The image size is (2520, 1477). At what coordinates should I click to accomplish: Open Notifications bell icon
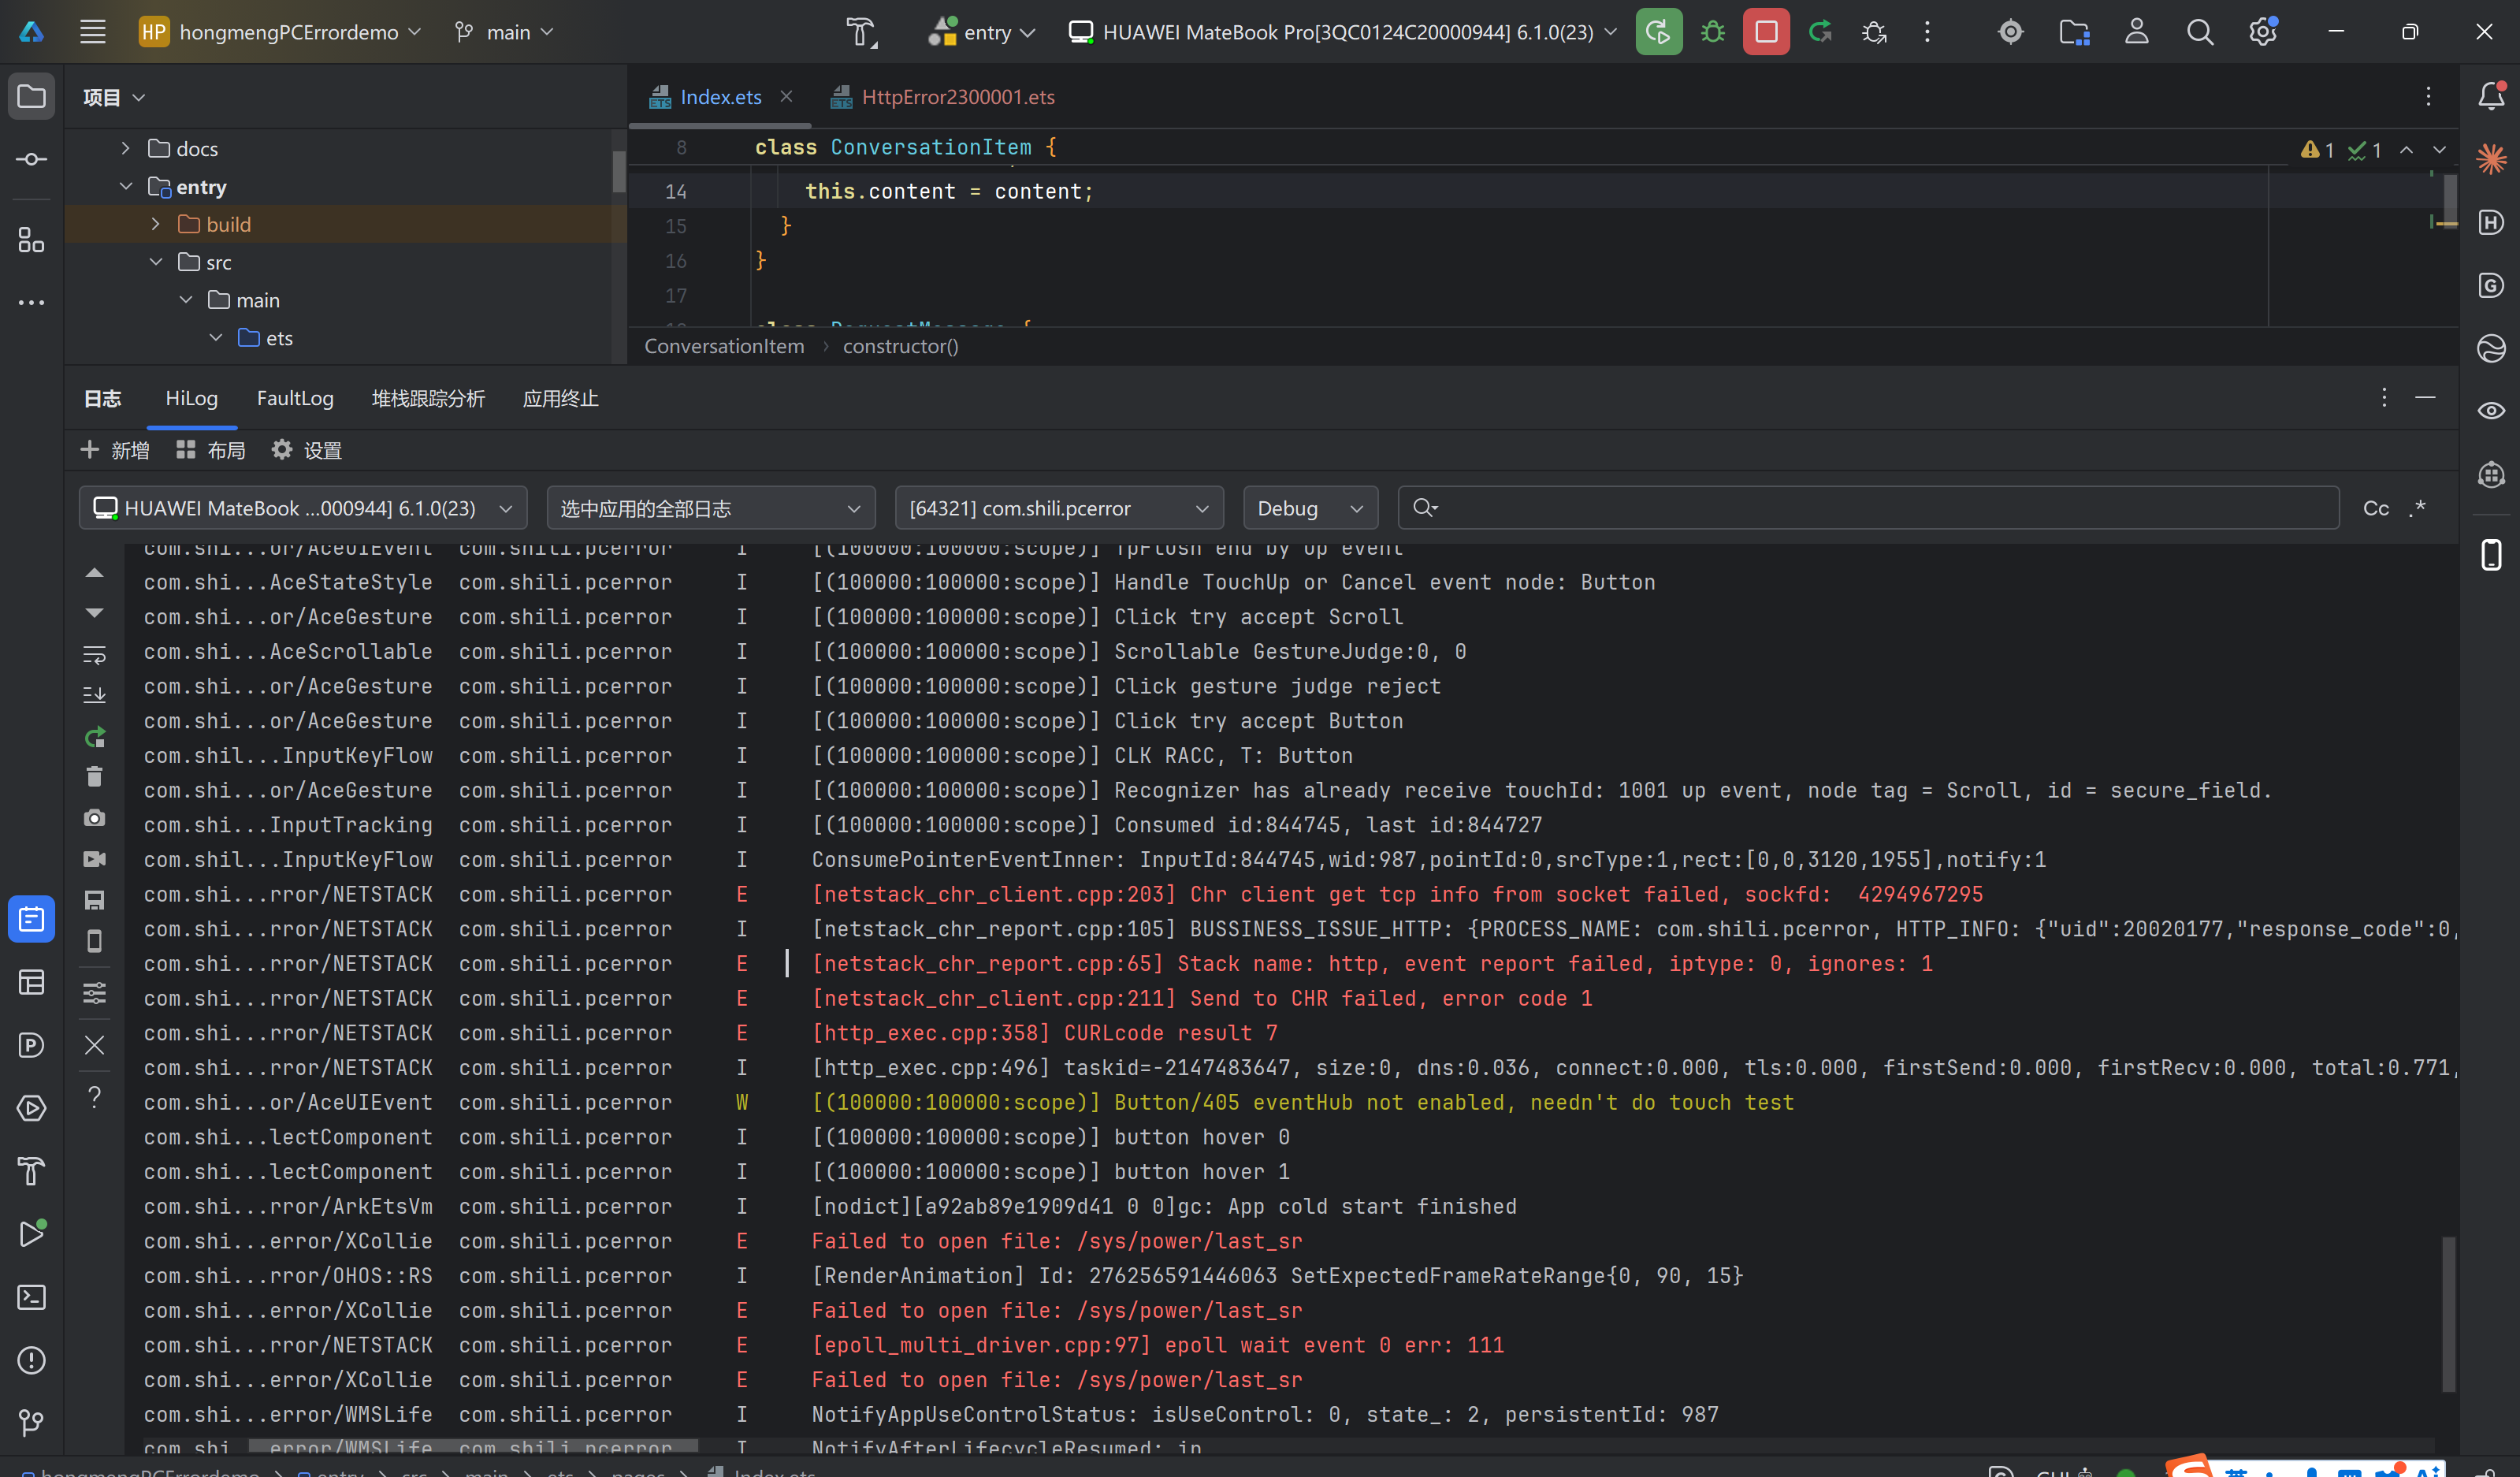pyautogui.click(x=2491, y=96)
